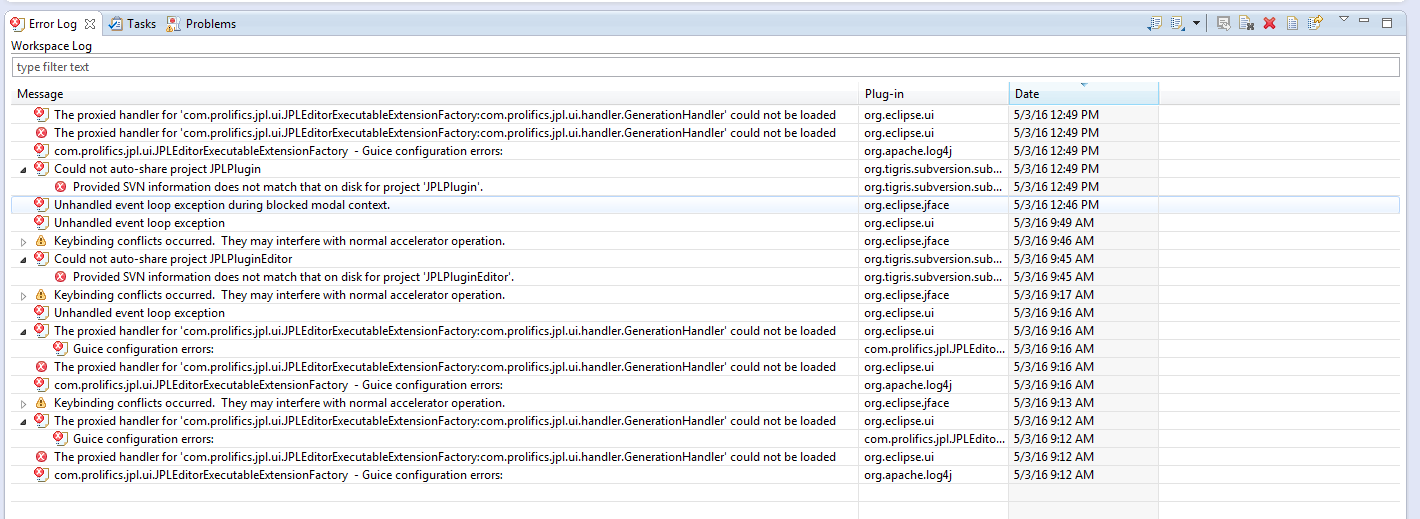This screenshot has width=1420, height=519.
Task: Maximize the Error Log view panel
Action: coord(1387,22)
